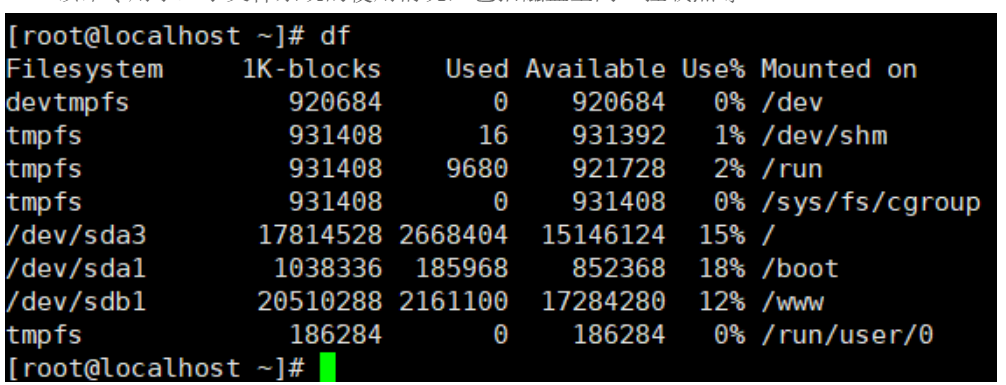
Task: Click the /boot mount point text
Action: click(x=799, y=269)
